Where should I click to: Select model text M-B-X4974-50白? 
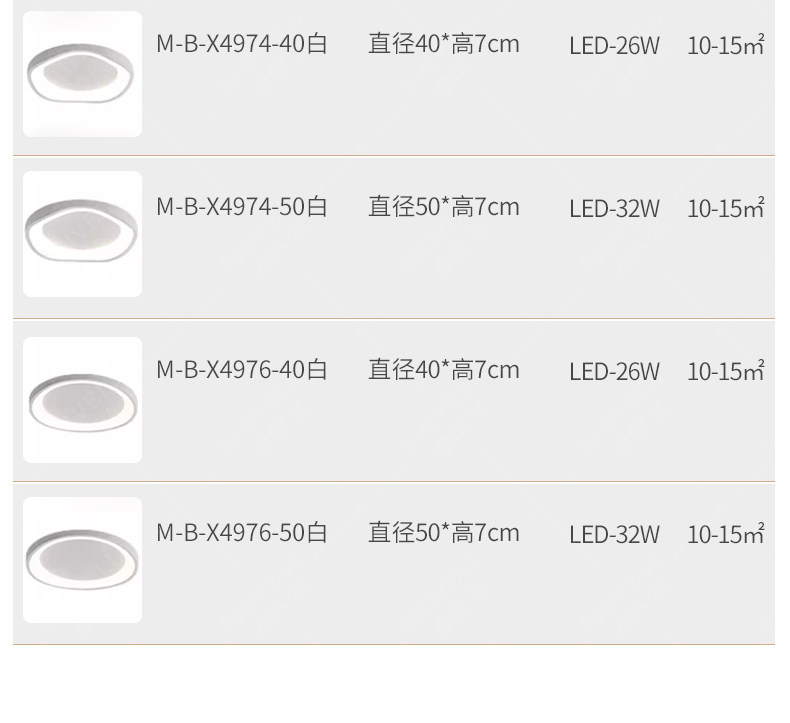pos(242,207)
